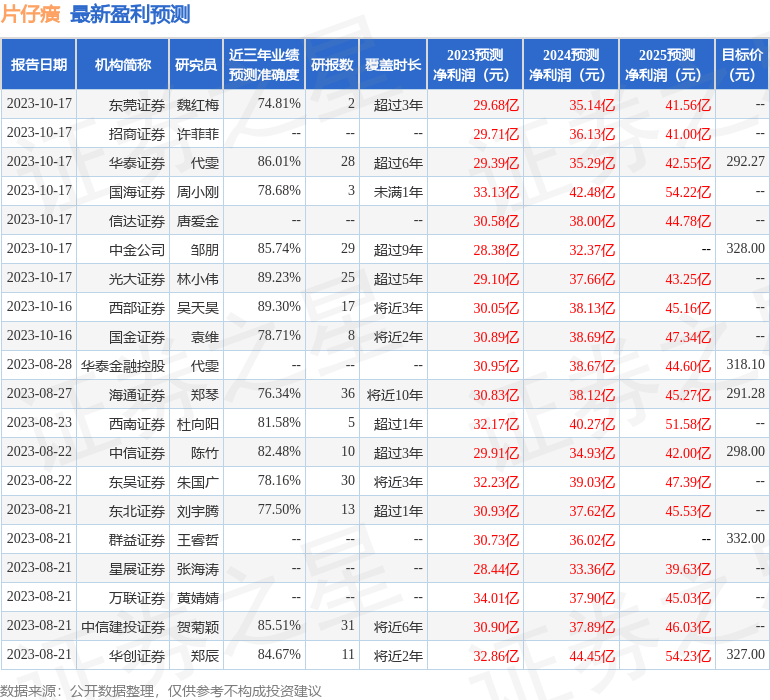
Task: Click 2025 forecast value 54.23亿
Action: point(688,656)
